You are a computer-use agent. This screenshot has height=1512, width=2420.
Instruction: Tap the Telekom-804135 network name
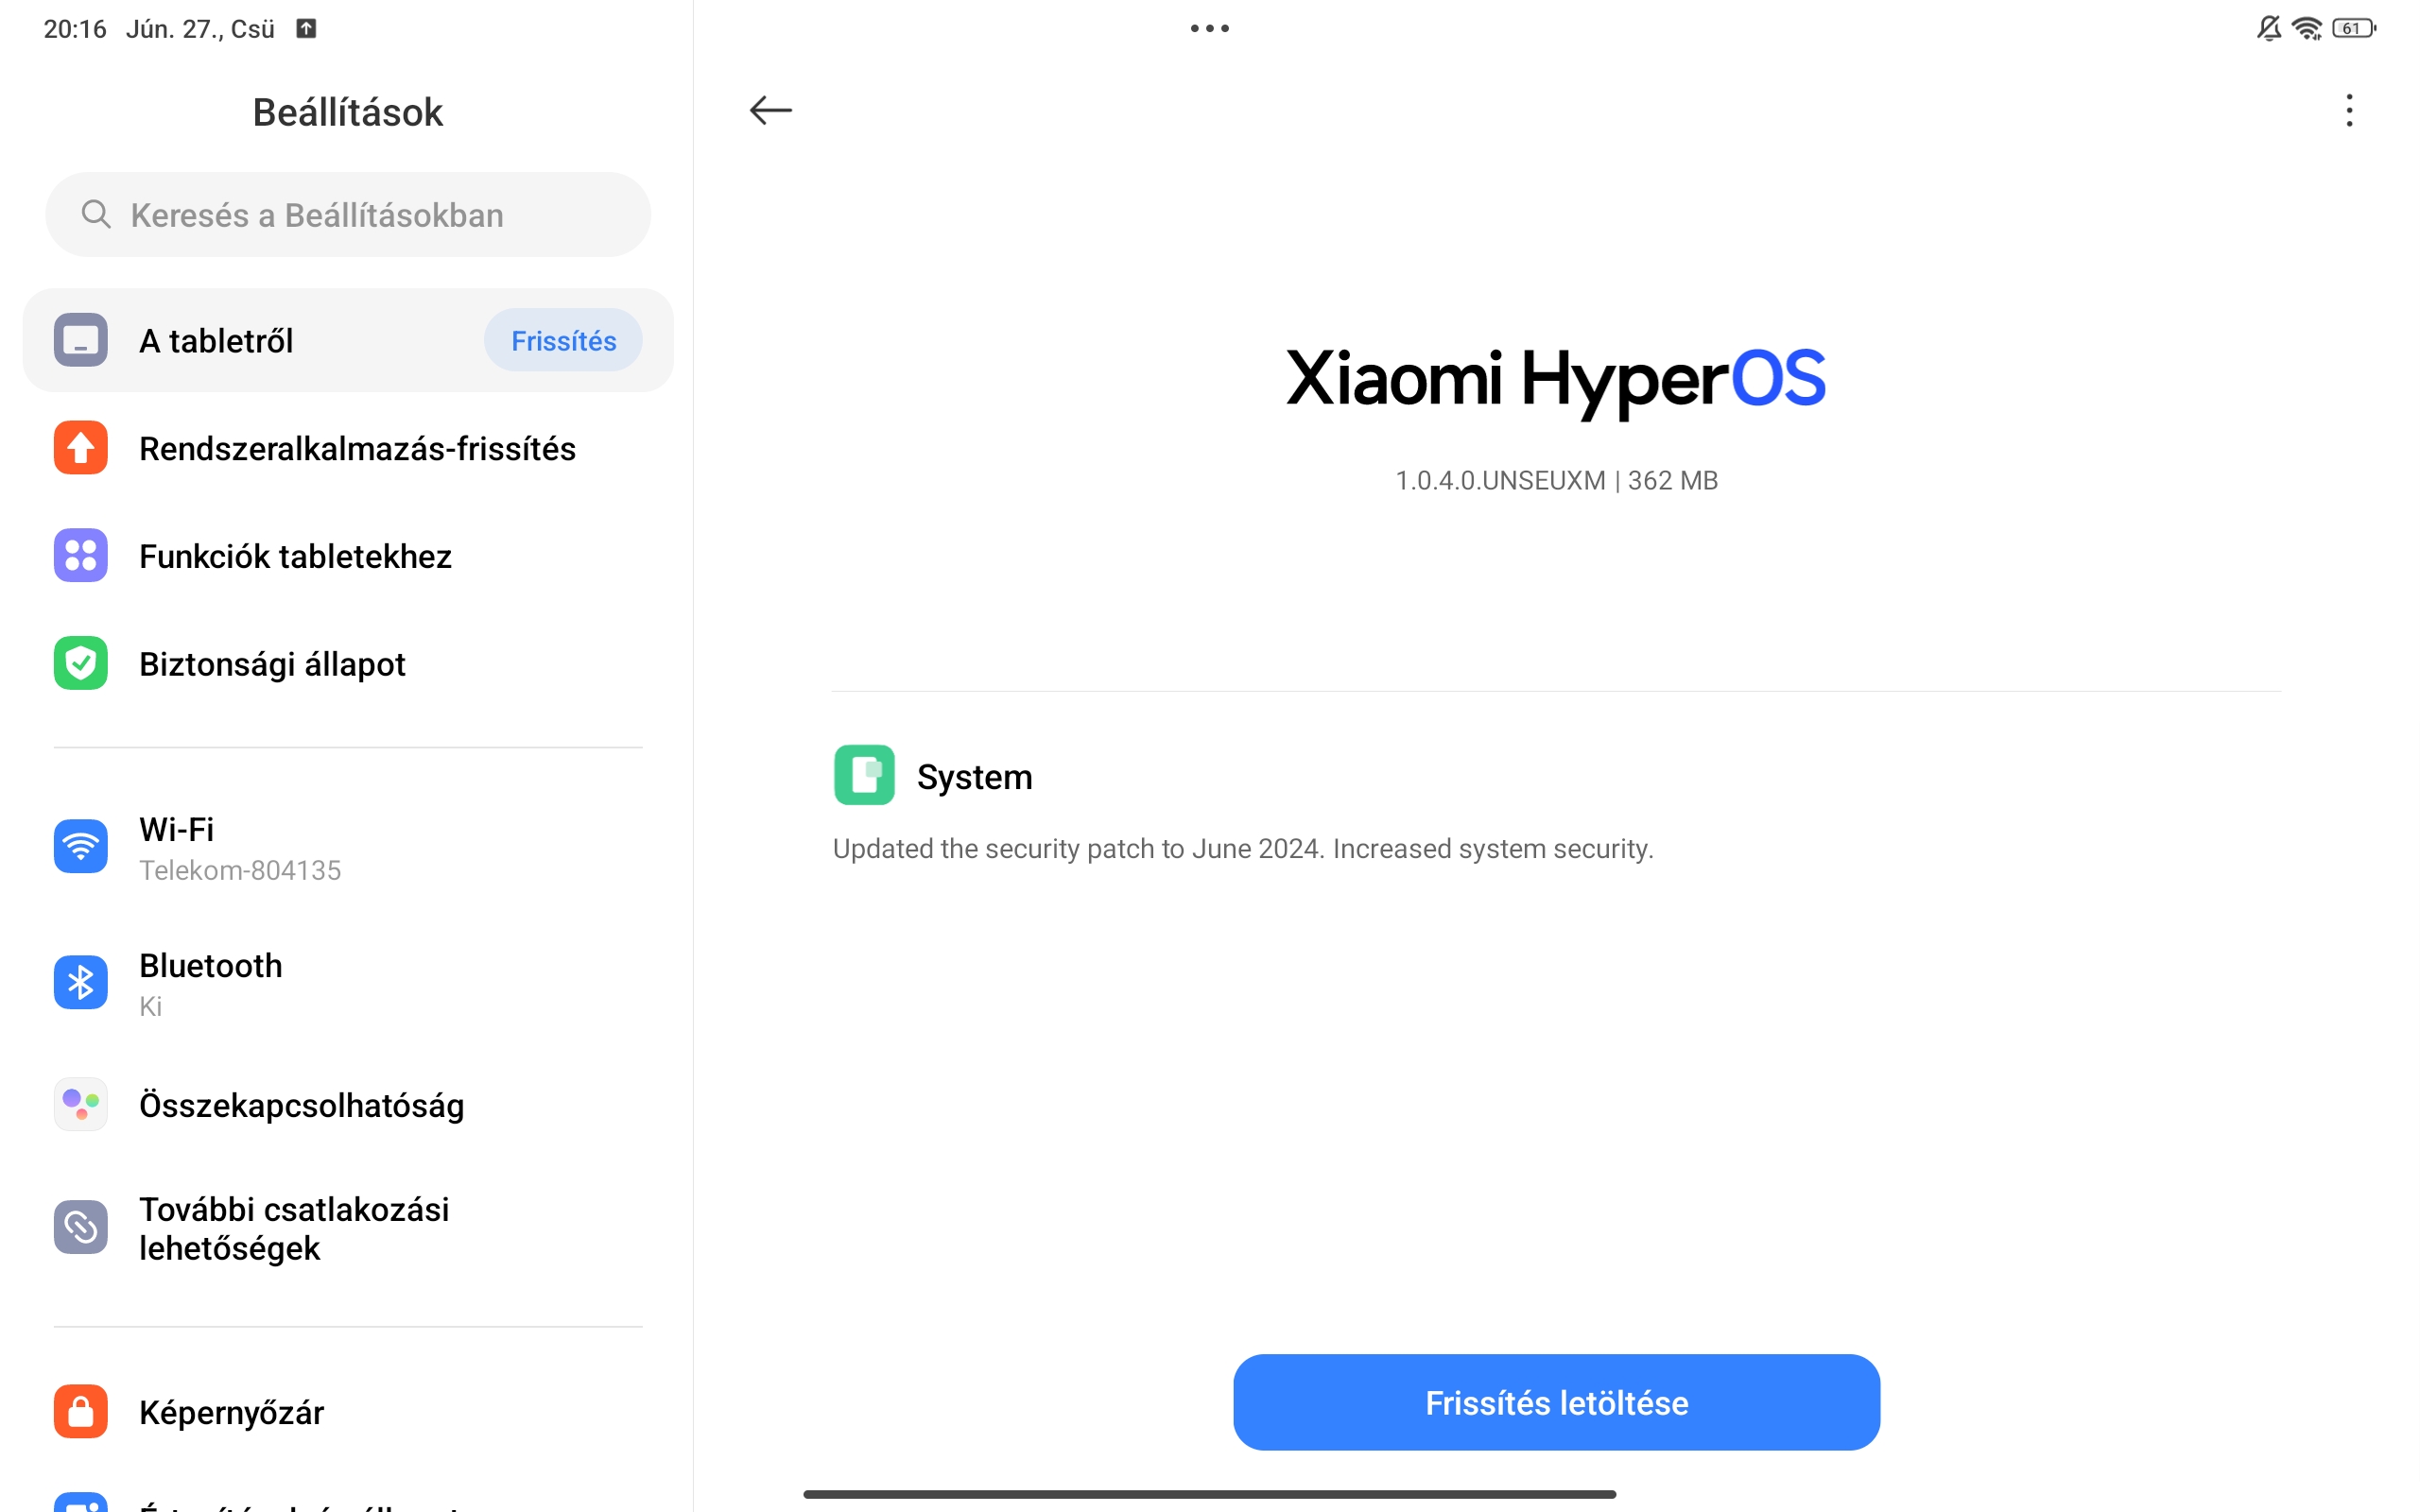click(240, 869)
